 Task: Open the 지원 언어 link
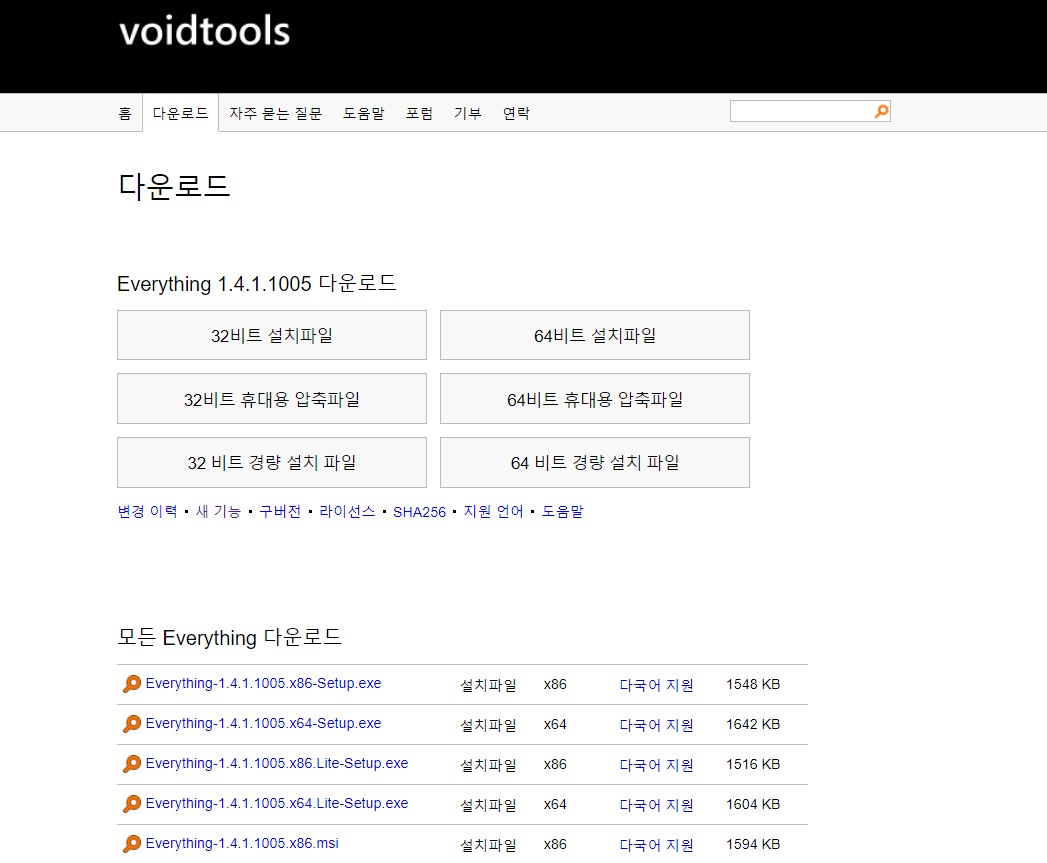tap(493, 512)
